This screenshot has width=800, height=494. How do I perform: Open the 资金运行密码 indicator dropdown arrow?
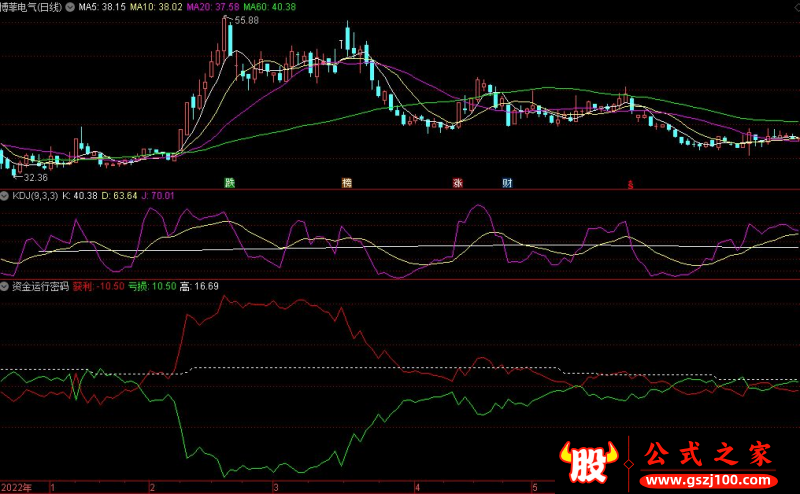5,287
